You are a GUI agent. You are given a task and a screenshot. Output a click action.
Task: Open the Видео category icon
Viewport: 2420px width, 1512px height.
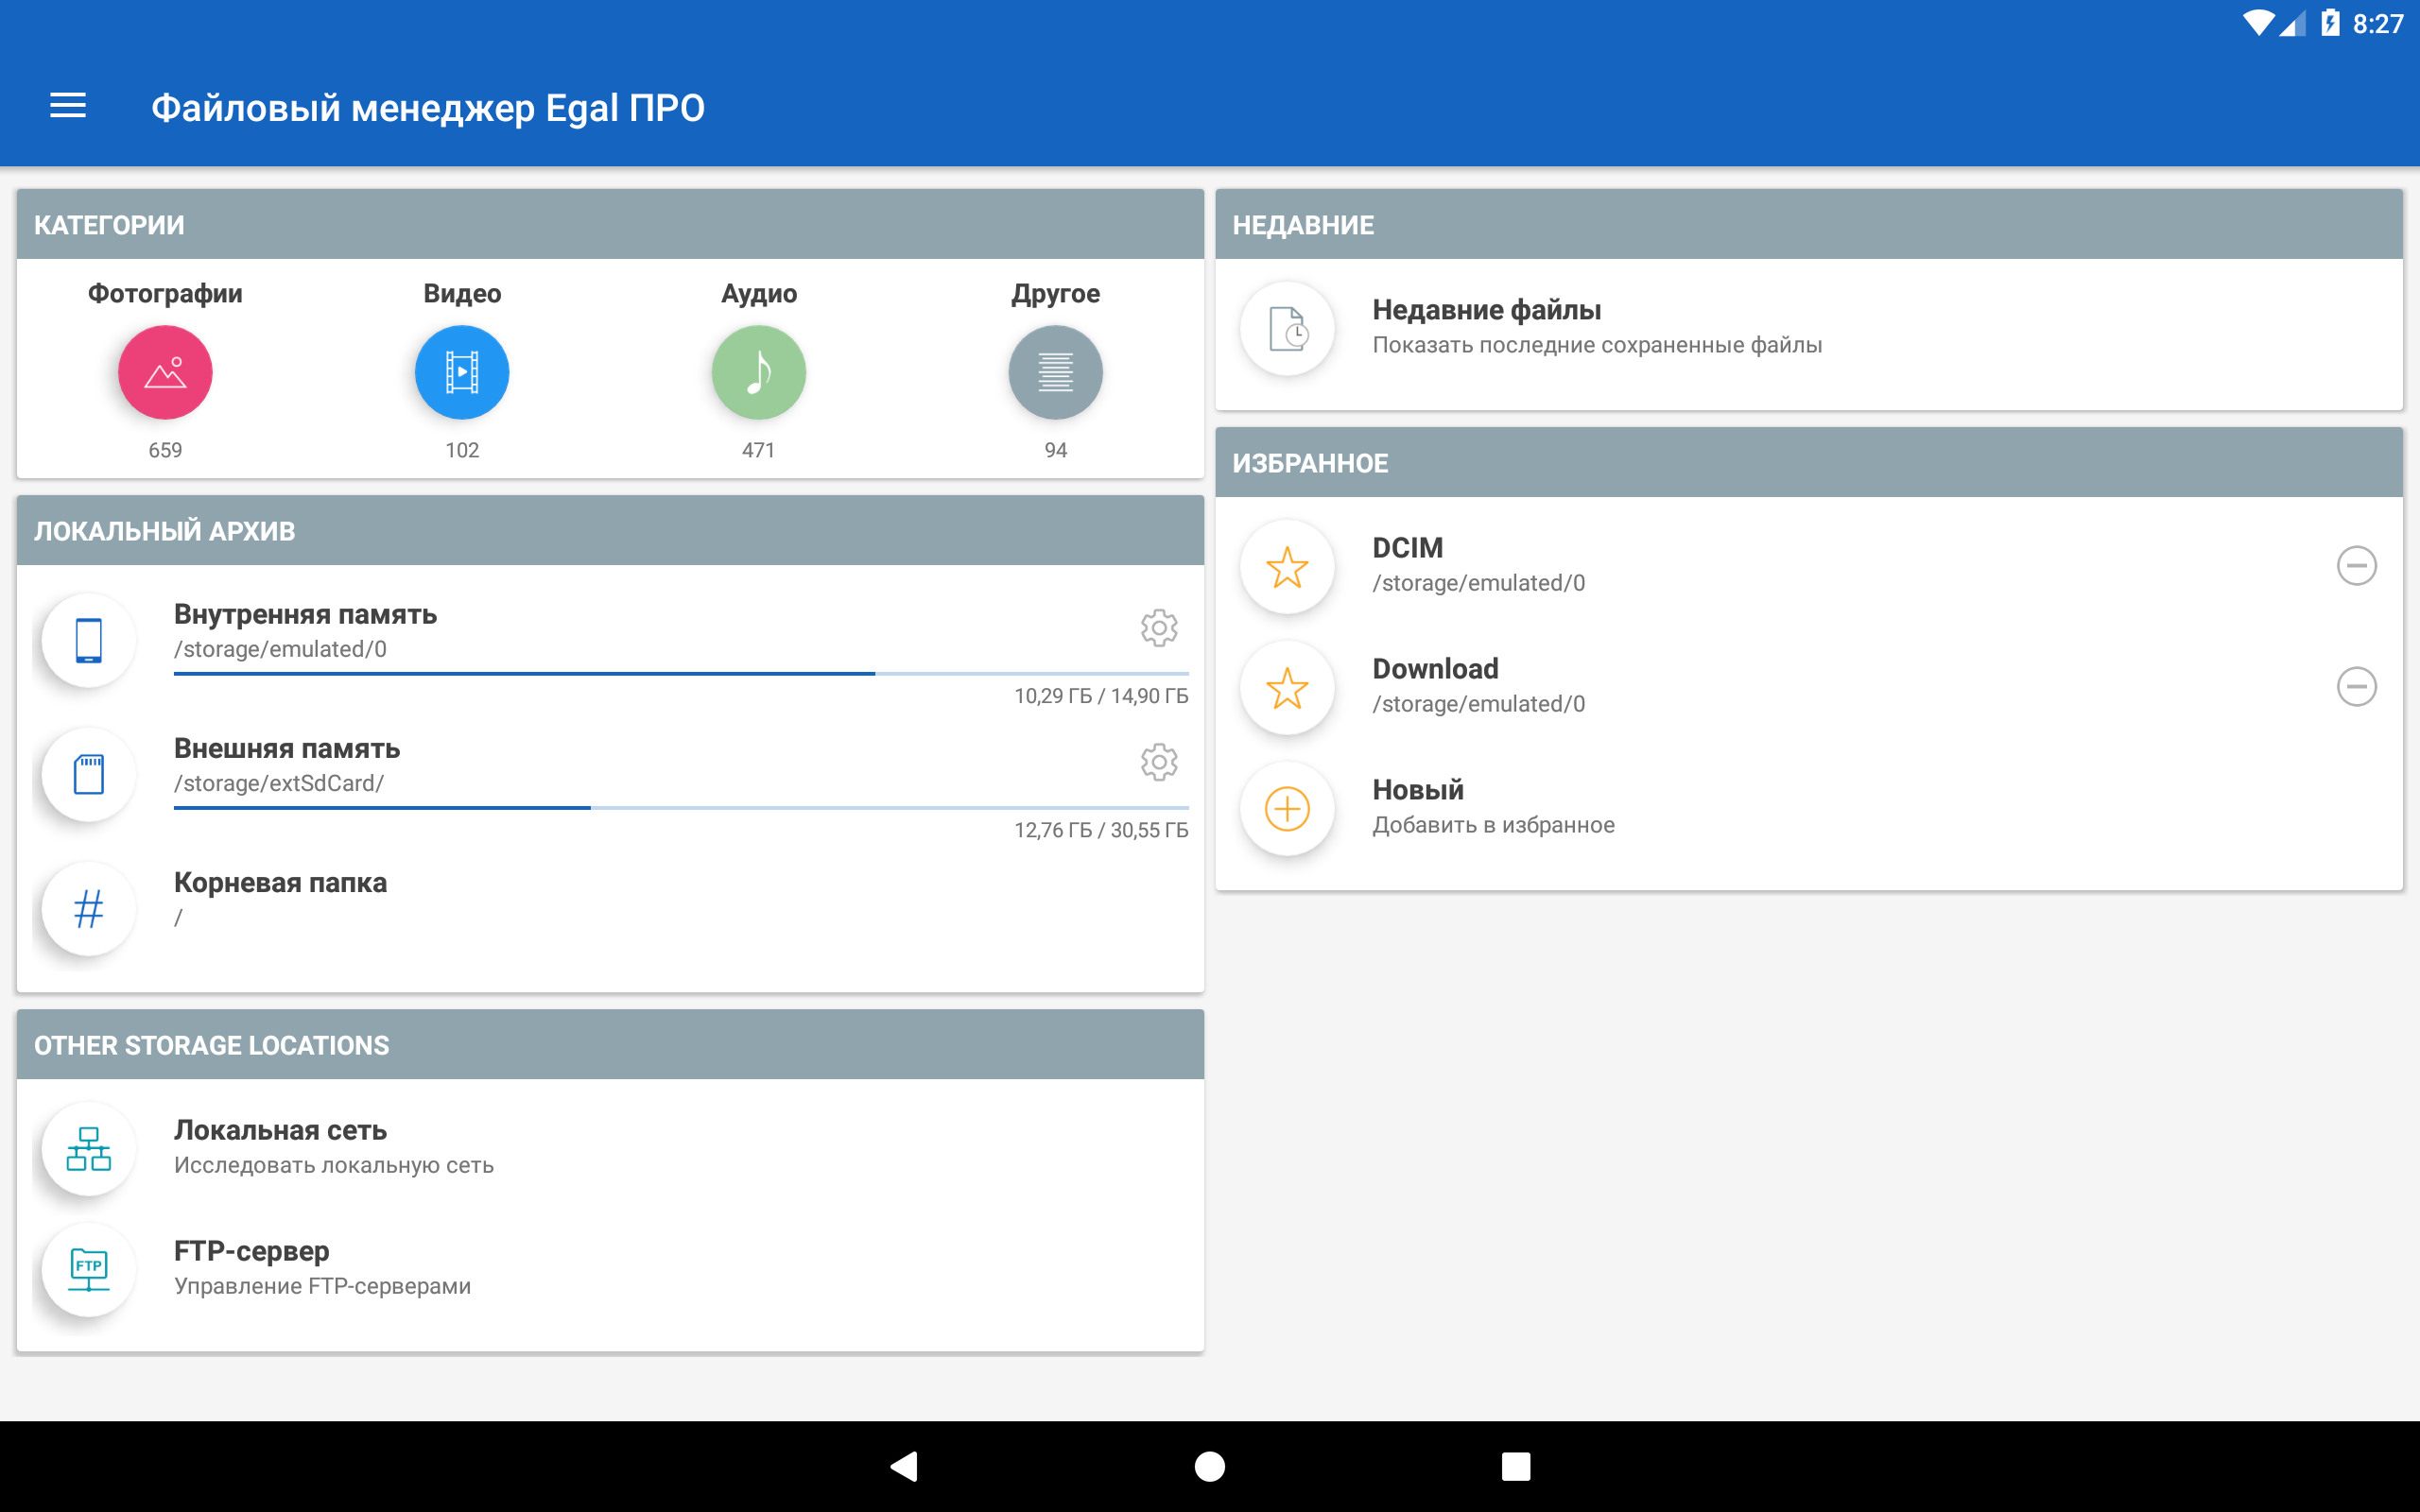point(462,372)
